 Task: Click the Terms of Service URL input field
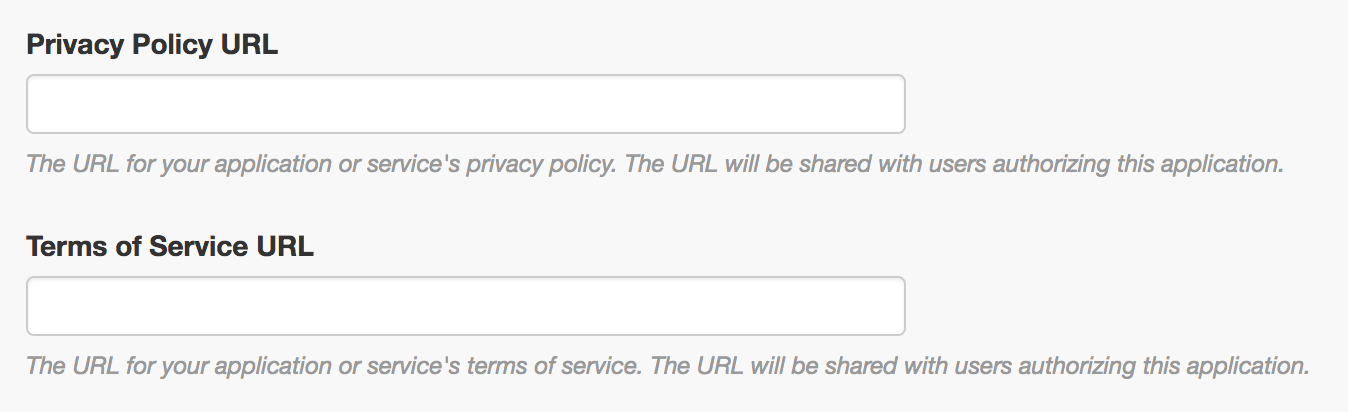coord(465,306)
